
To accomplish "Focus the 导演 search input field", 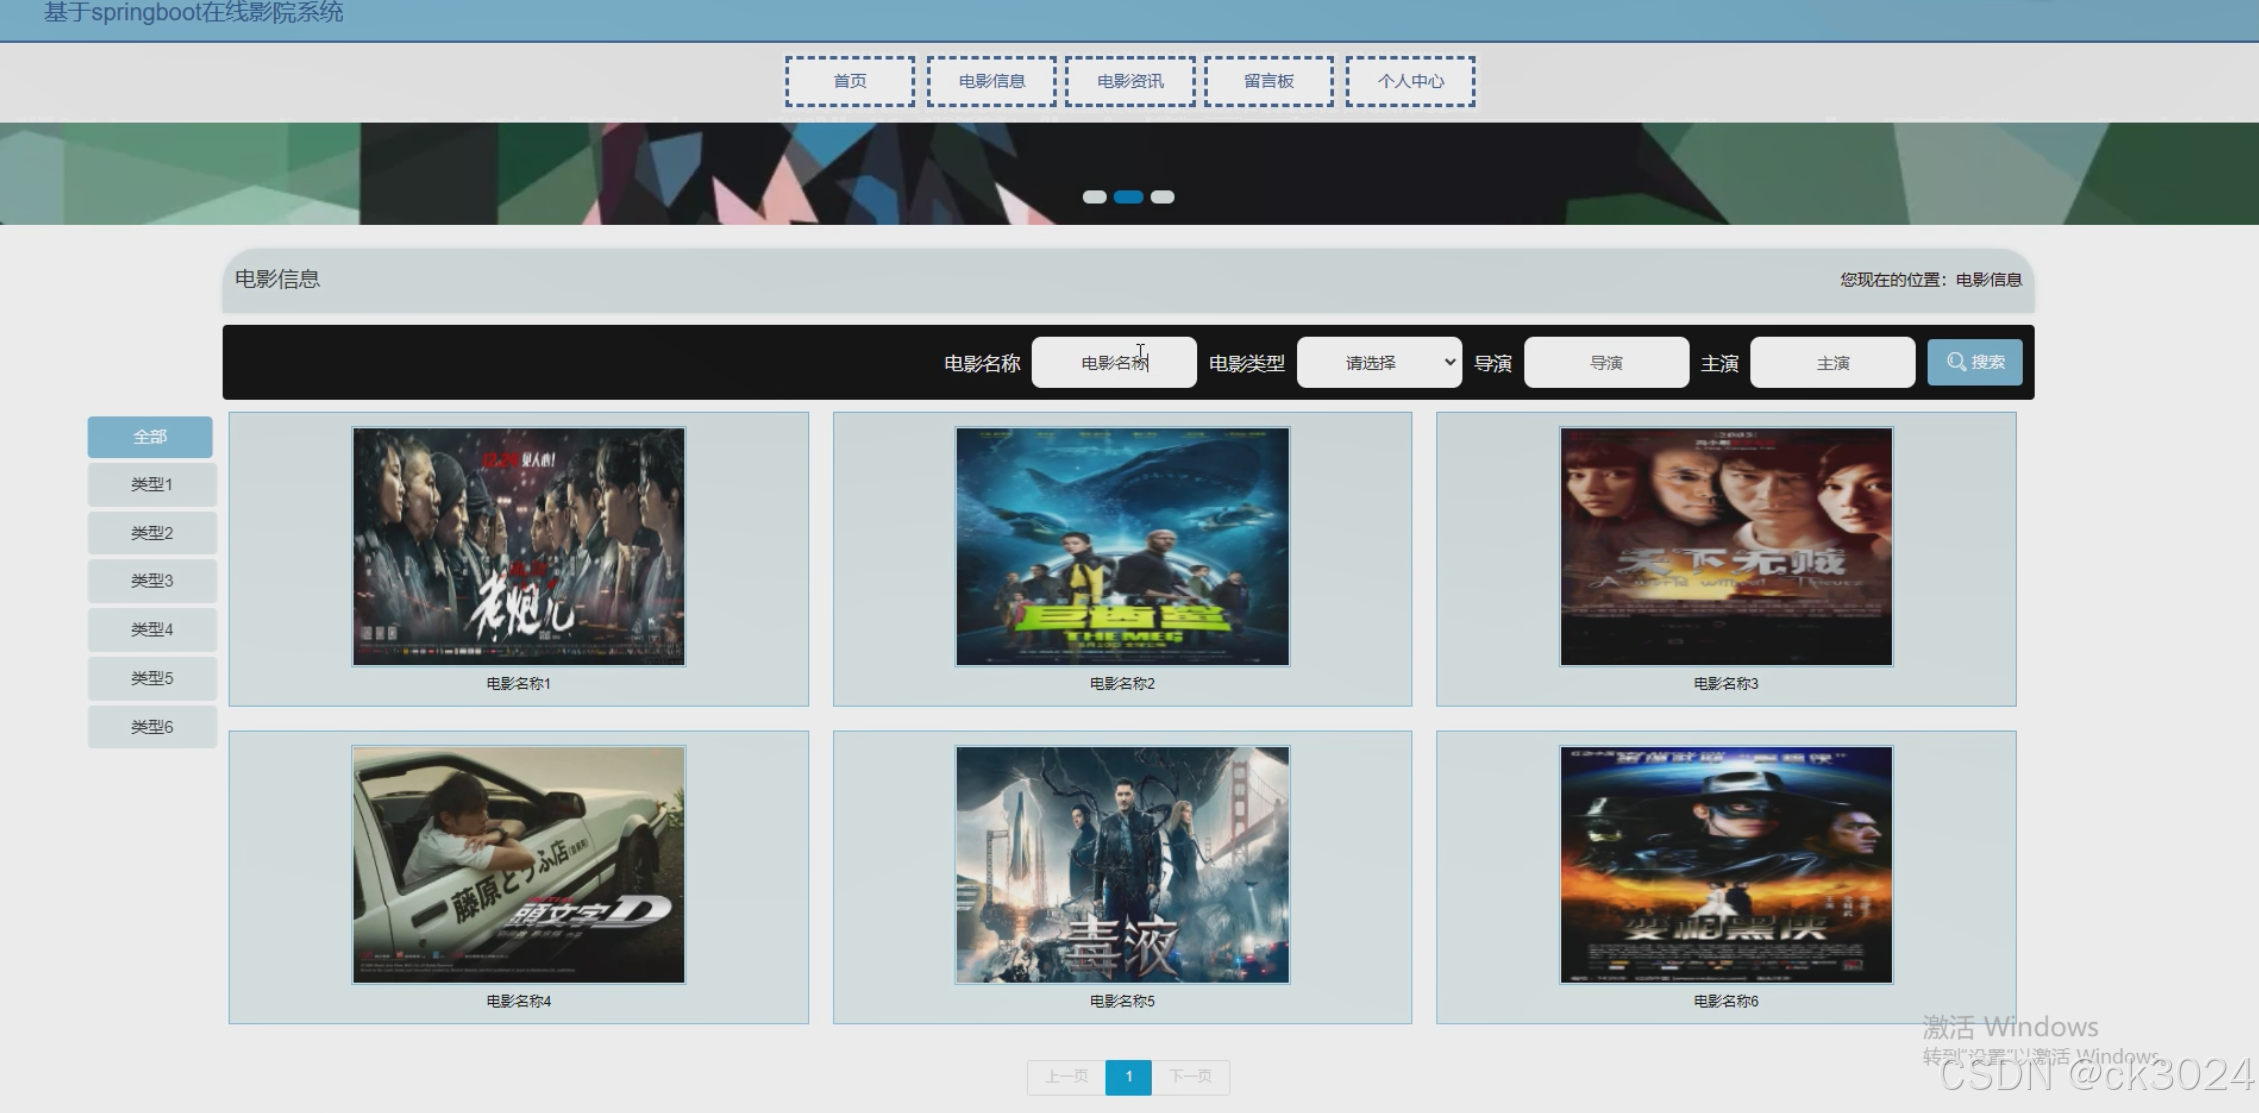I will pyautogui.click(x=1606, y=362).
